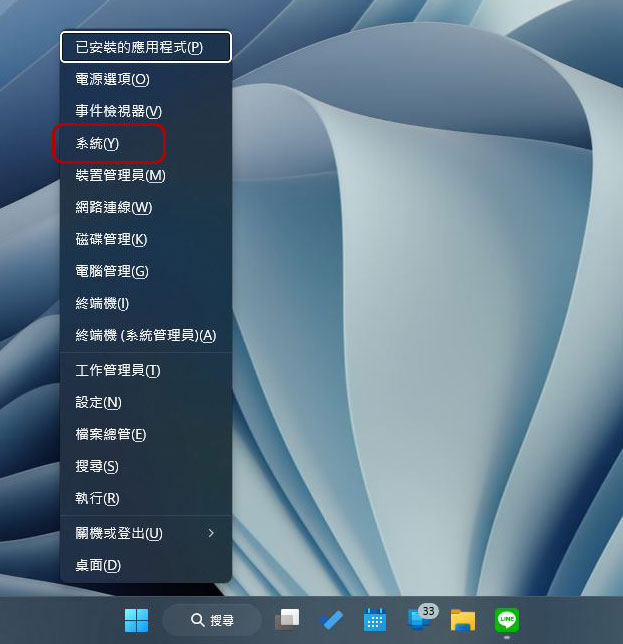Launch File Explorer from the taskbar

pyautogui.click(x=462, y=620)
